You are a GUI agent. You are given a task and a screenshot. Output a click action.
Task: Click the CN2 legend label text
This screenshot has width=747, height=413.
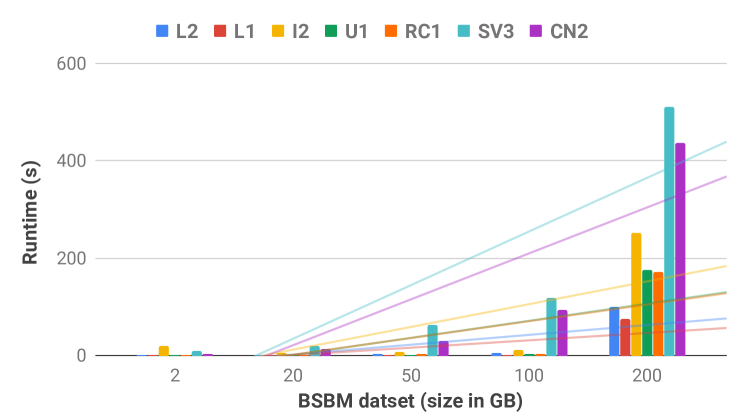(569, 31)
